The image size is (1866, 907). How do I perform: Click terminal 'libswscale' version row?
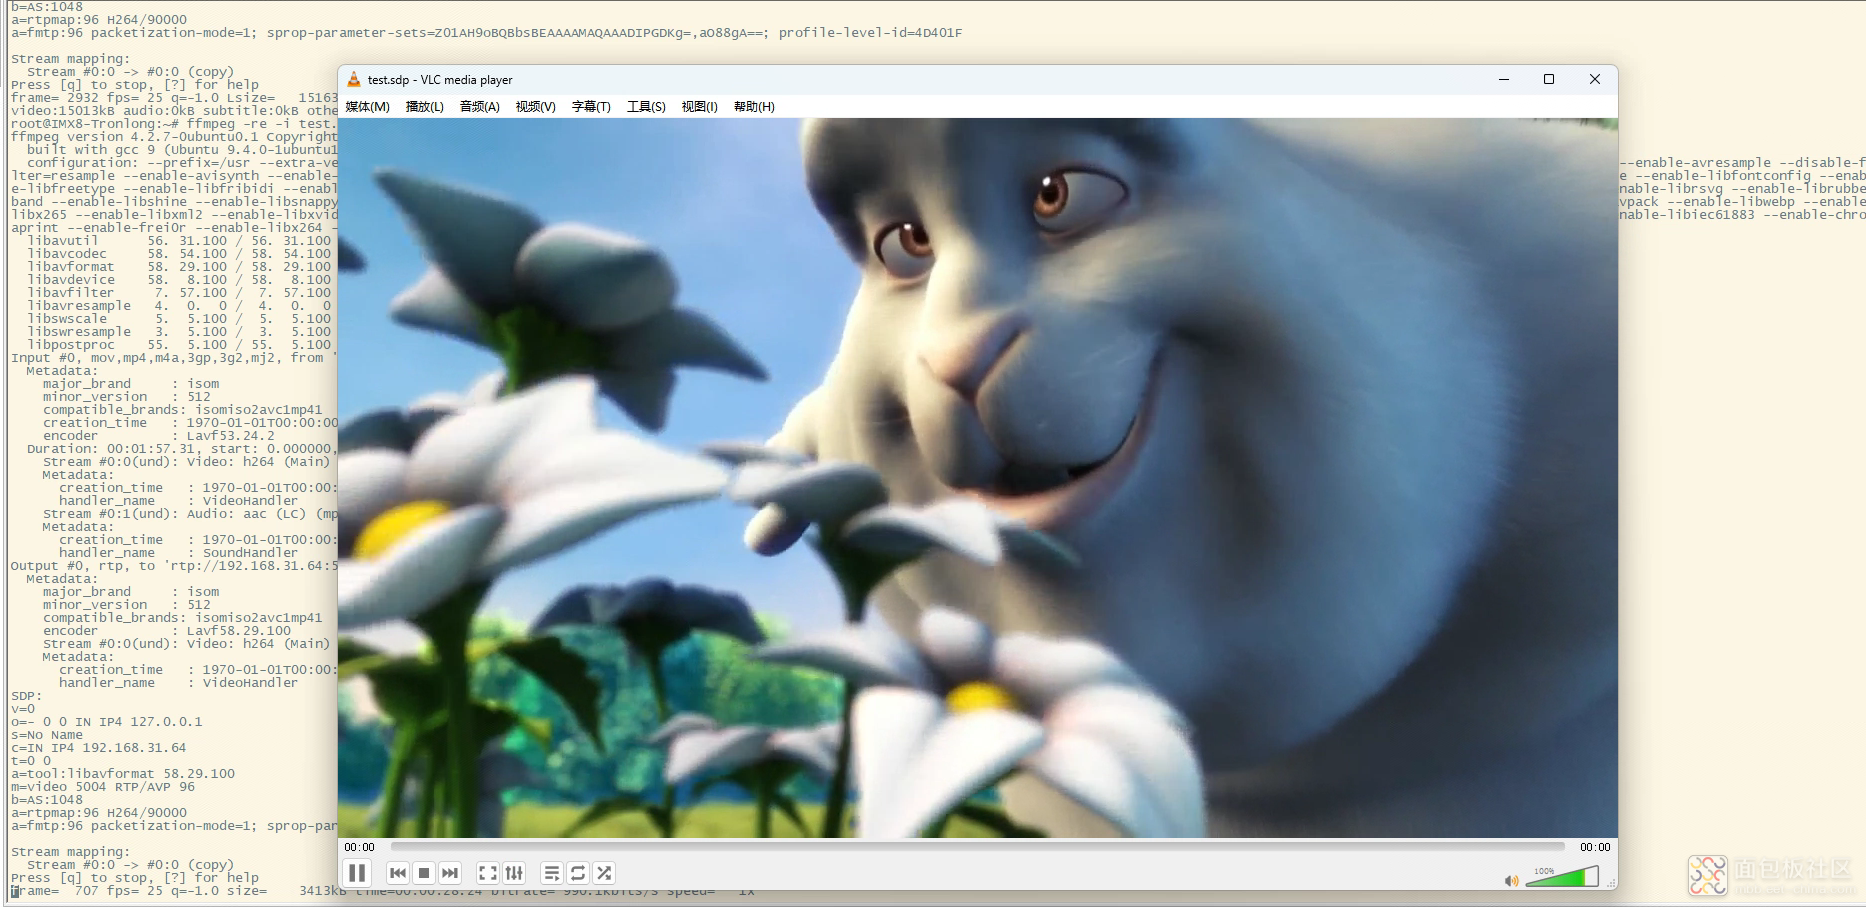pyautogui.click(x=179, y=319)
